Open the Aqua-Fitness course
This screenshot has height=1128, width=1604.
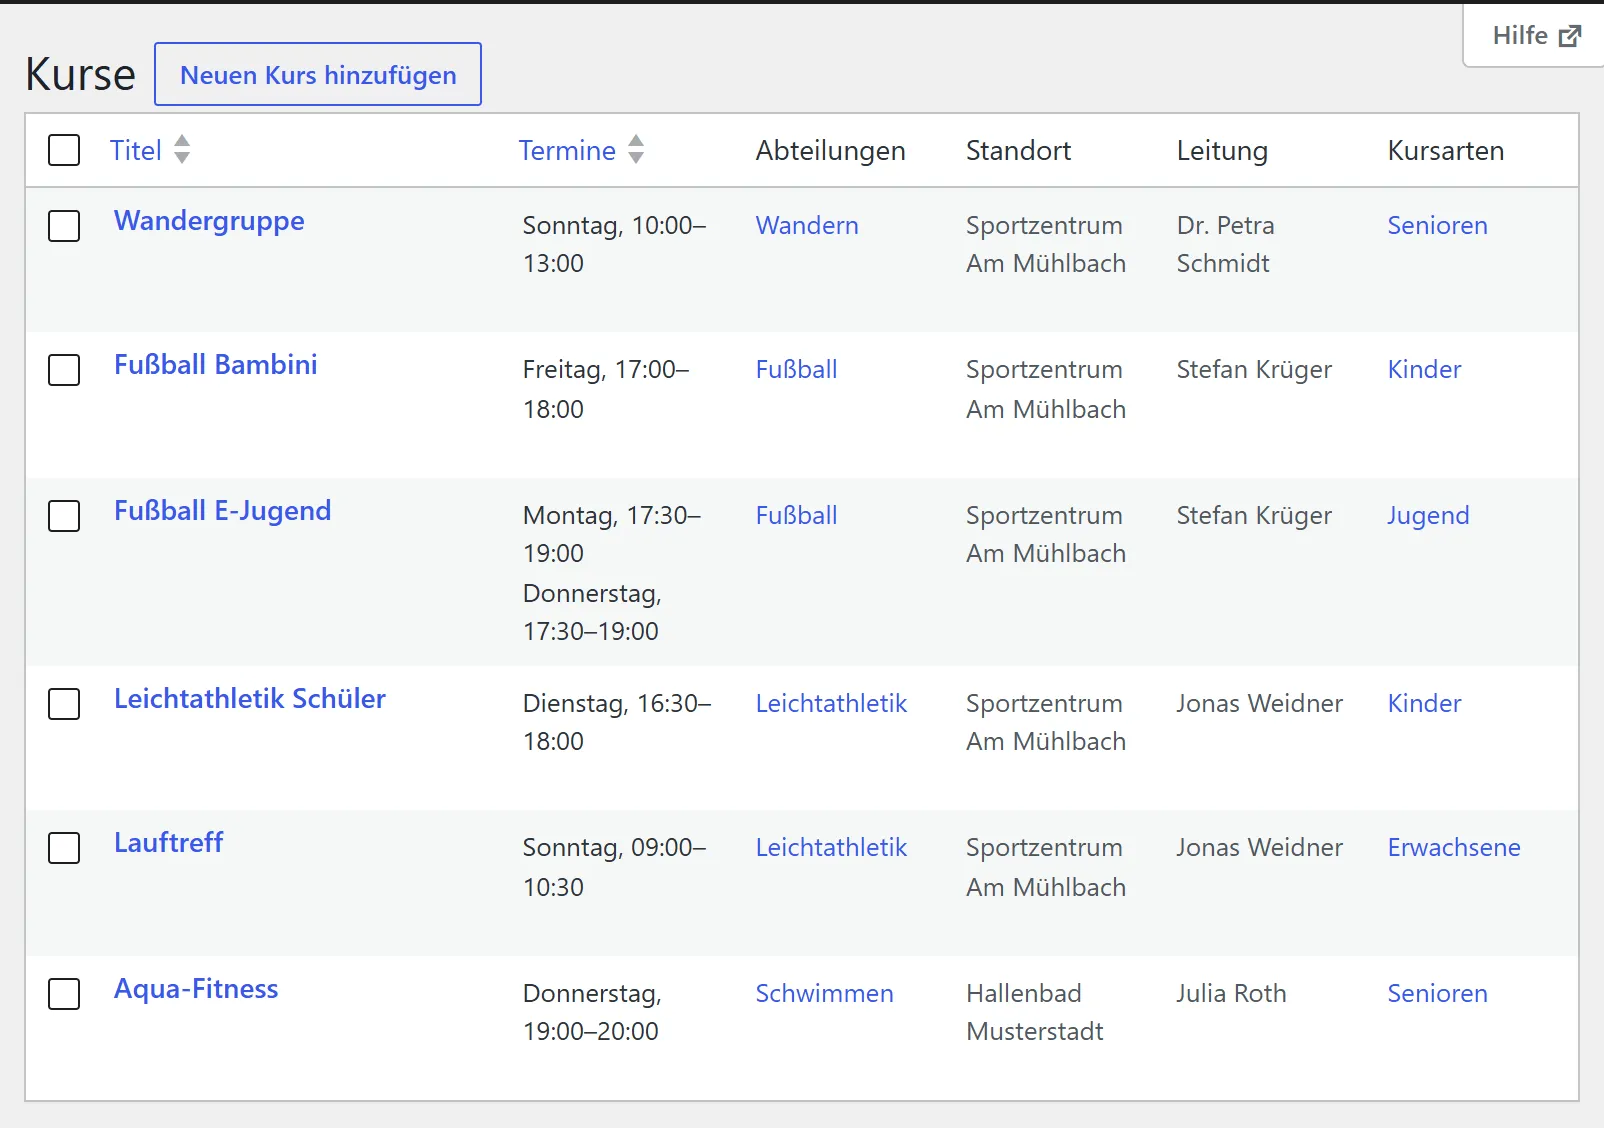click(196, 989)
